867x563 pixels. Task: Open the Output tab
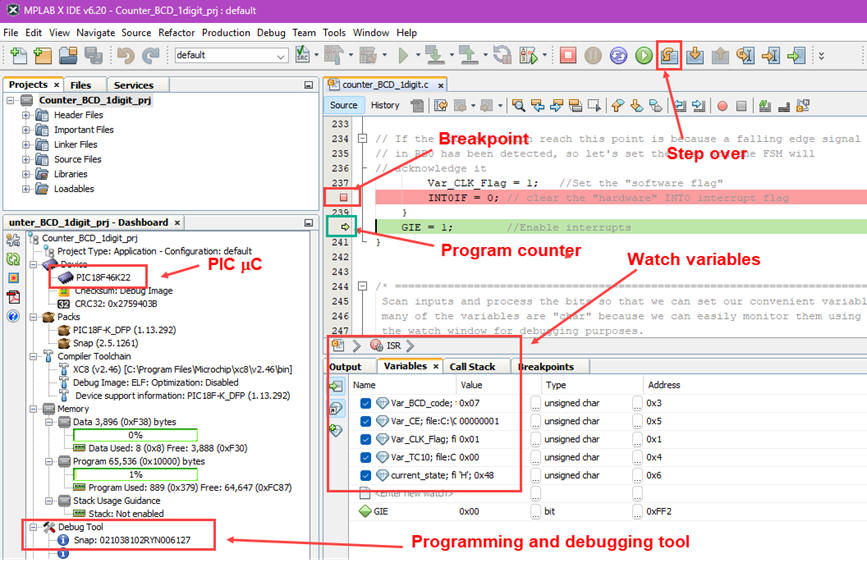[x=345, y=367]
